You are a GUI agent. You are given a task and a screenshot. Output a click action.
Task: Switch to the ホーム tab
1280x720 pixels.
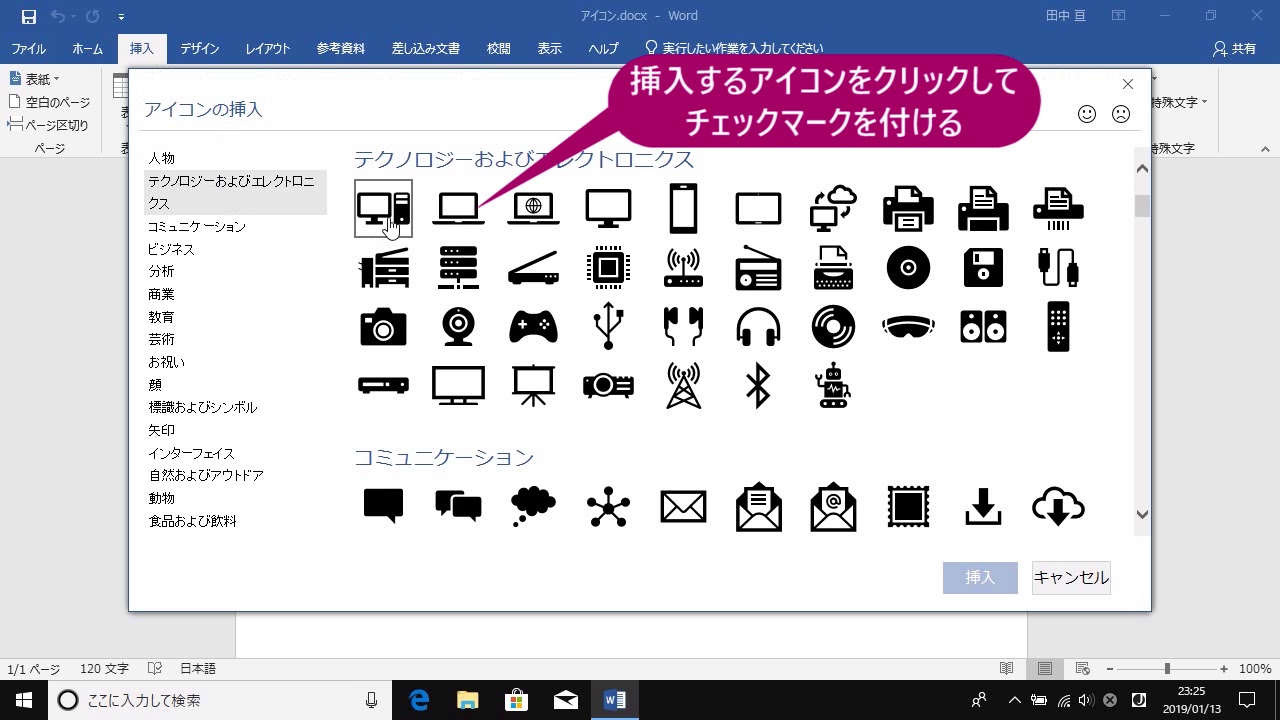click(x=87, y=48)
